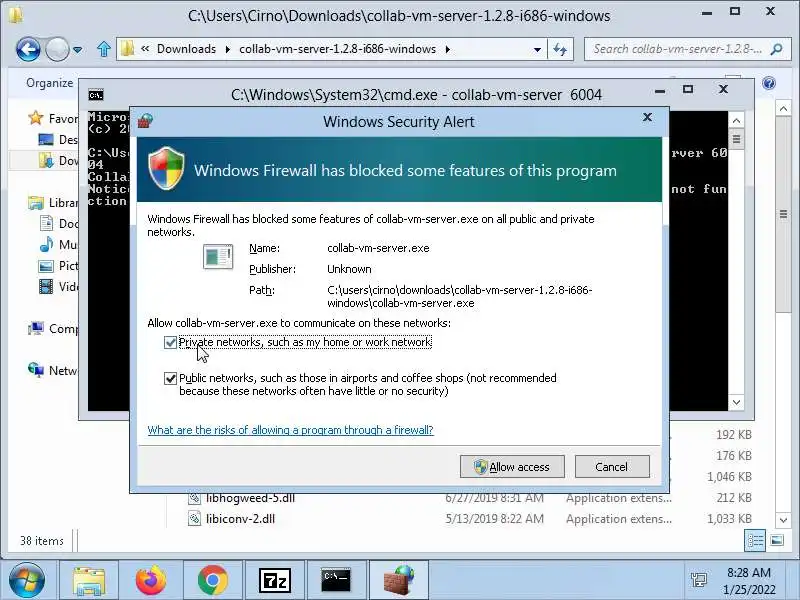
Task: Open recent locations dropdown beside Forward
Action: point(78,49)
